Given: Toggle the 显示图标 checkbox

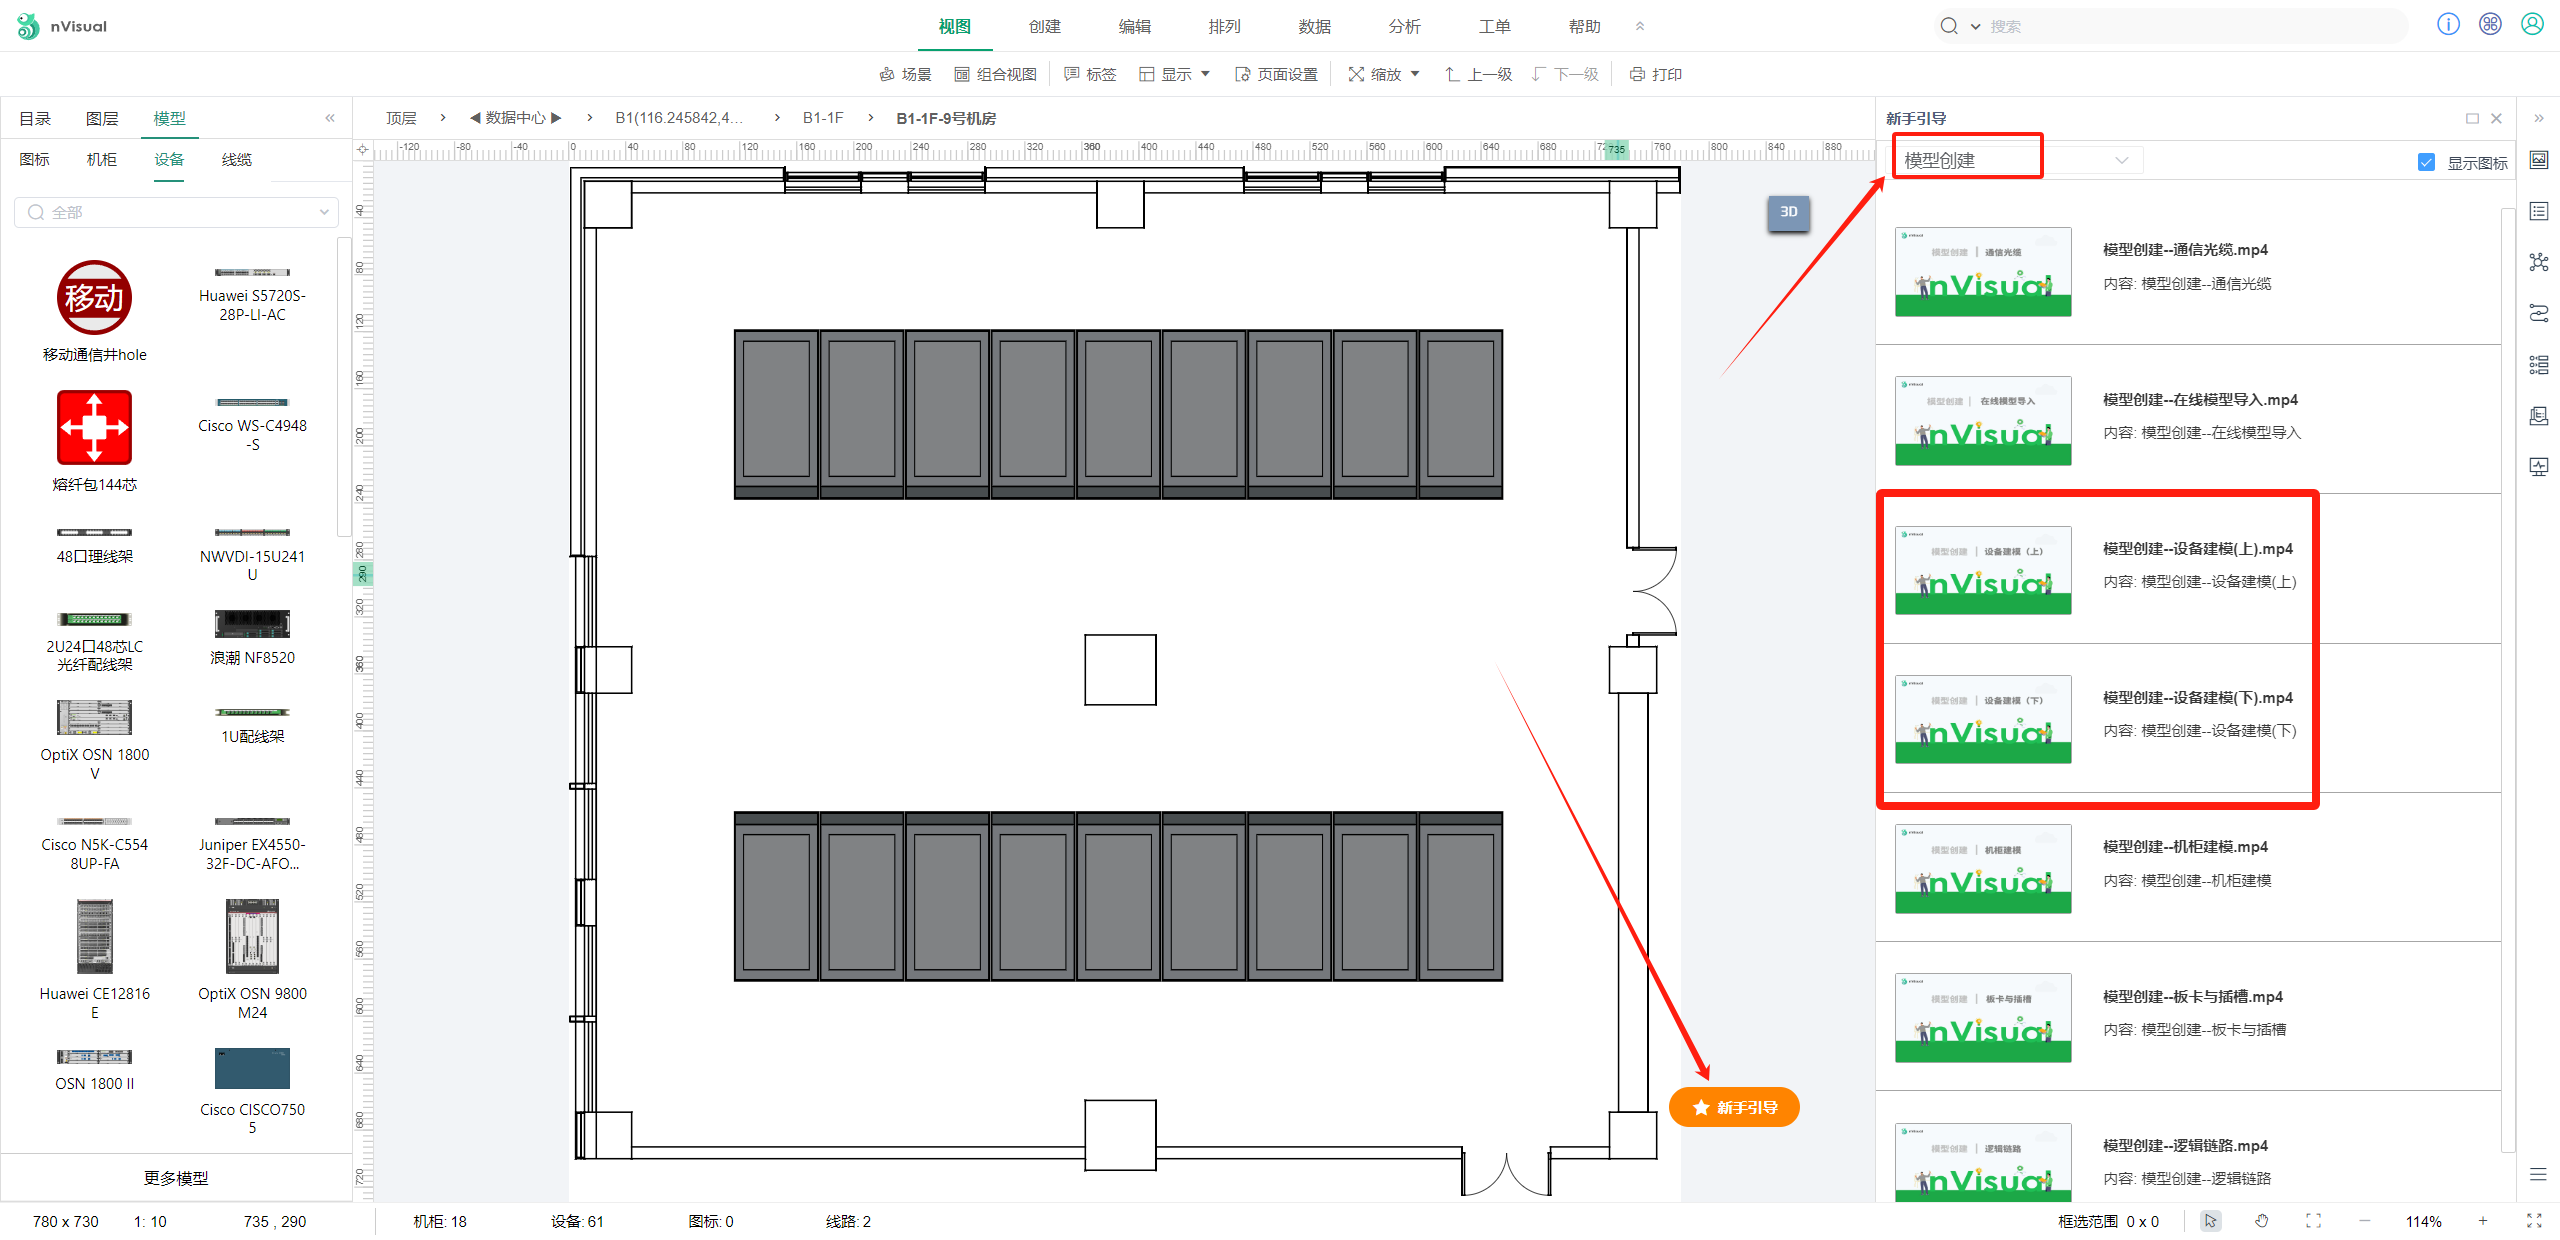Looking at the screenshot, I should coord(2426,162).
